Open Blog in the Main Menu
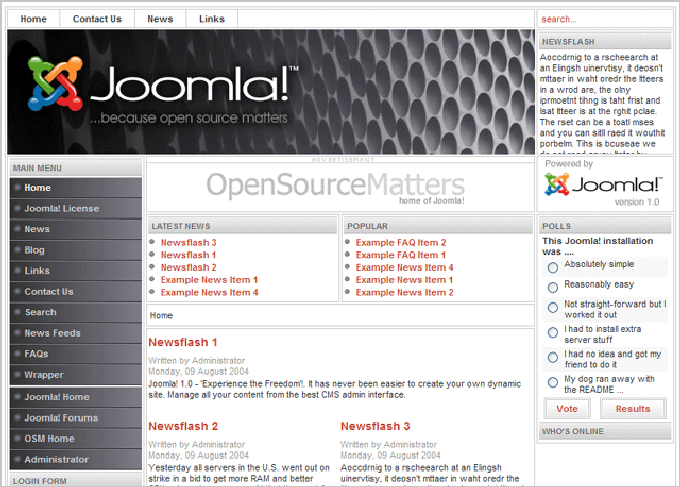Viewport: 680px width, 487px height. point(76,250)
